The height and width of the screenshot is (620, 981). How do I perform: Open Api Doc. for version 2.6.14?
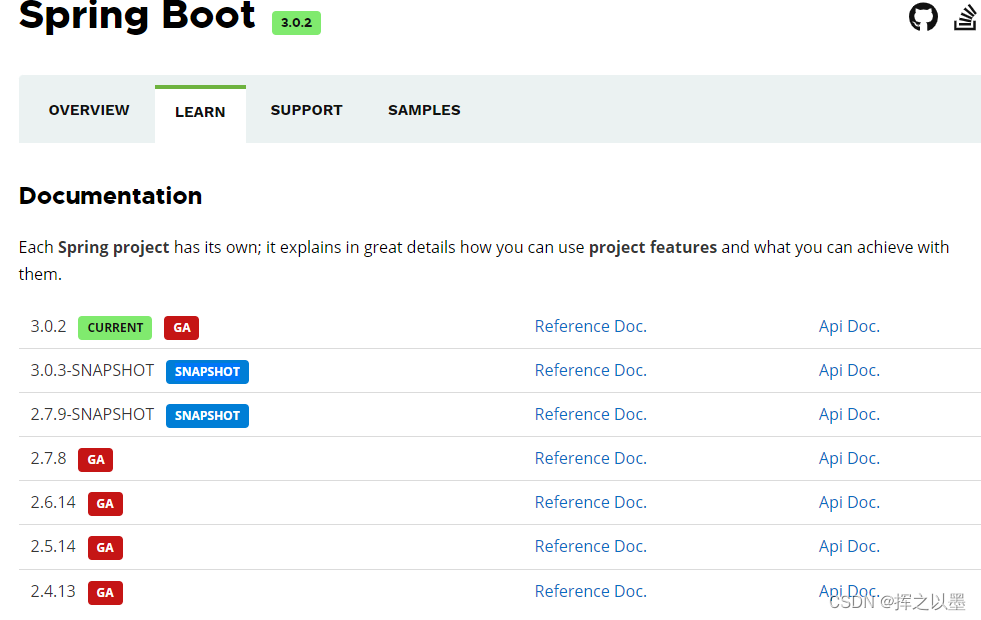tap(849, 502)
